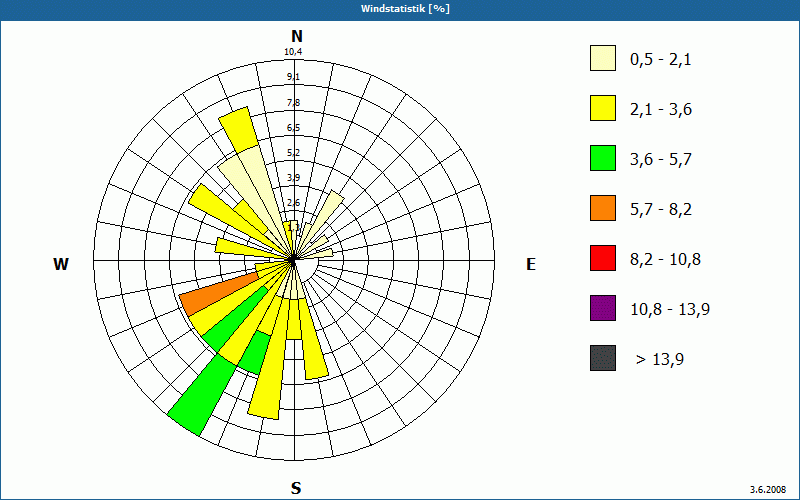Click the 2,6 ring scale value
This screenshot has height=500, width=800.
click(293, 203)
